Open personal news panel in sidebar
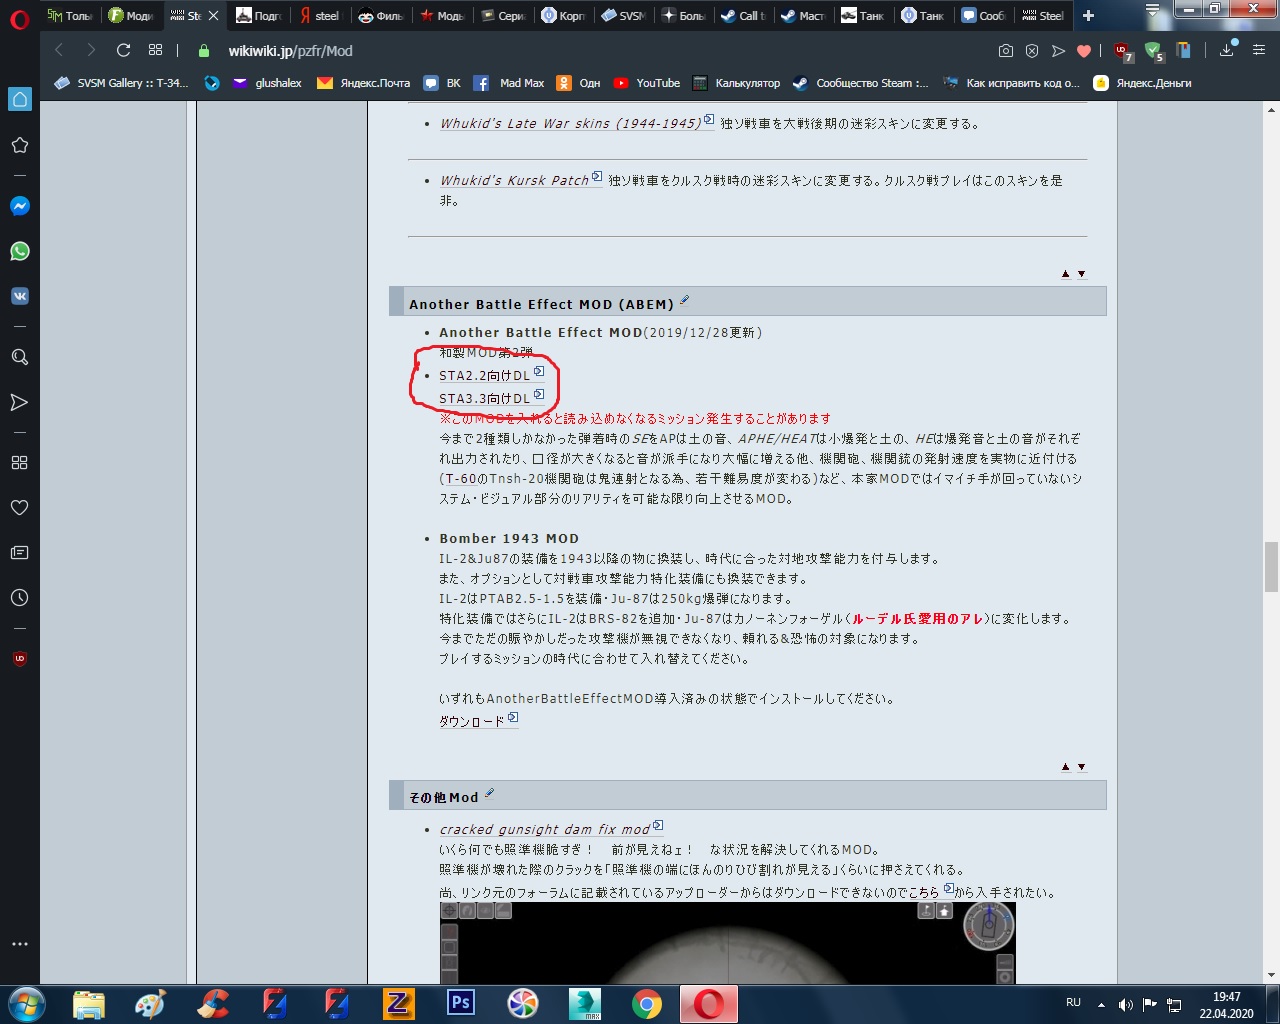Screen dimensions: 1280x1024 click(19, 553)
